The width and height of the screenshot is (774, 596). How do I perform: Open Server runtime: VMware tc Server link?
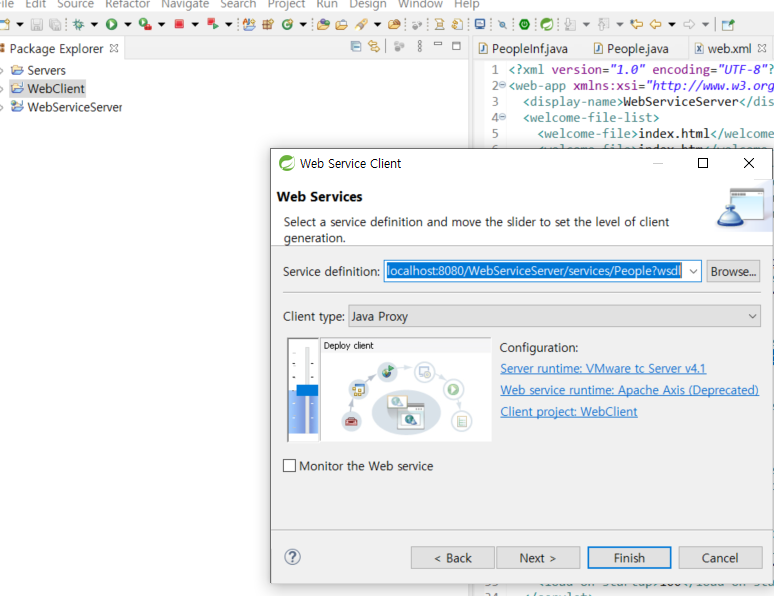603,368
